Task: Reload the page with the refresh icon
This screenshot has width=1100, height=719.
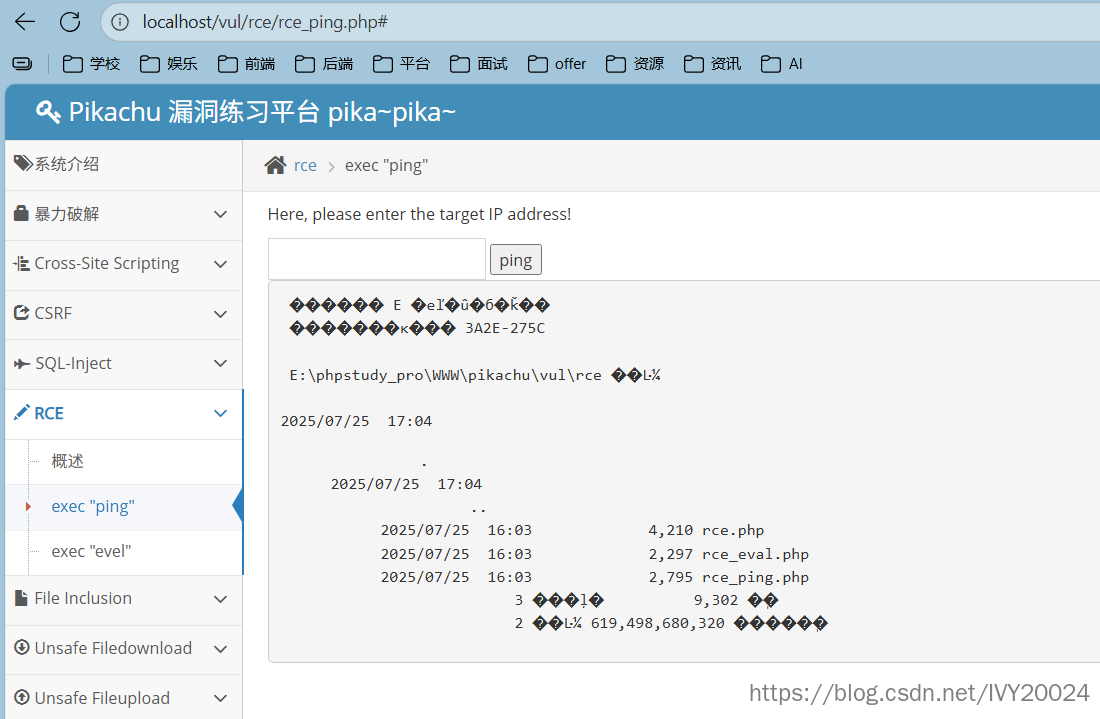Action: tap(69, 22)
